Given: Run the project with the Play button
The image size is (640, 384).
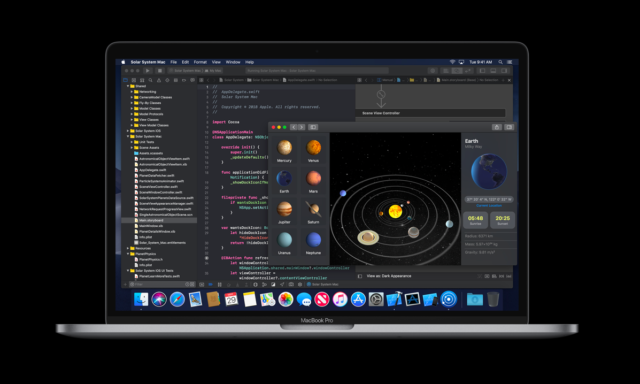Looking at the screenshot, I should click(x=148, y=71).
